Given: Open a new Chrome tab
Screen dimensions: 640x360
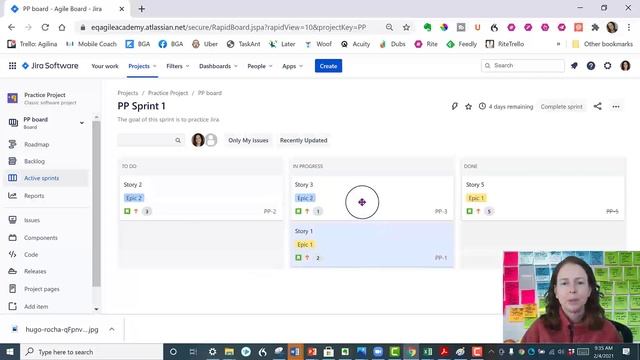Looking at the screenshot, I should point(142,9).
